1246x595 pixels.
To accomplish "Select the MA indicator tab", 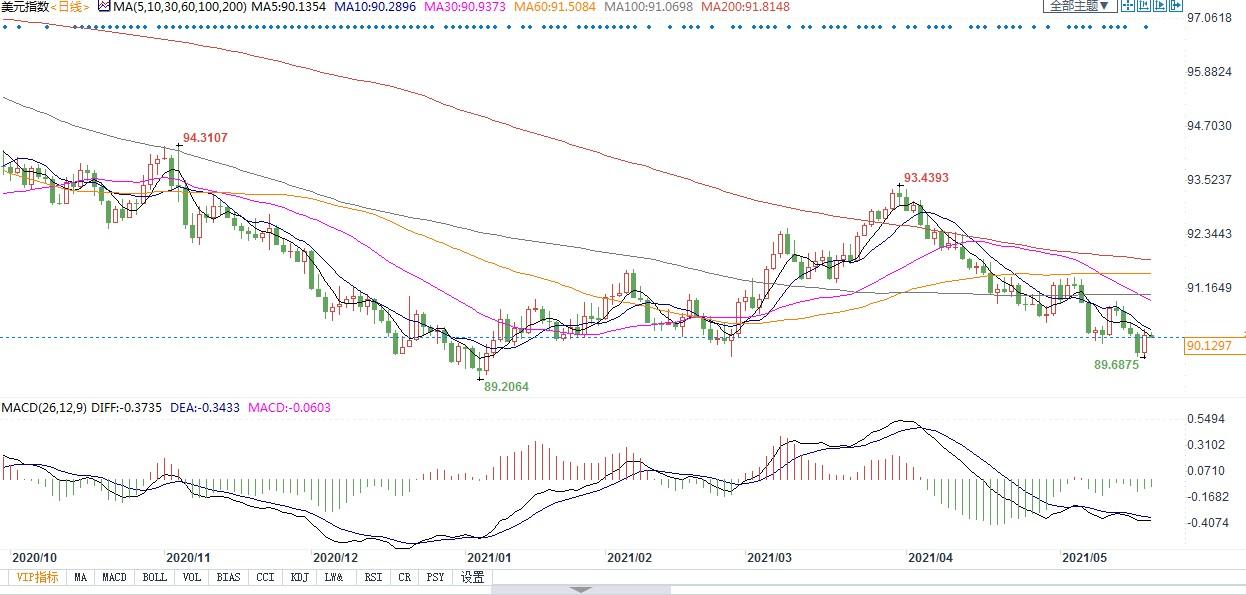I will coord(80,577).
